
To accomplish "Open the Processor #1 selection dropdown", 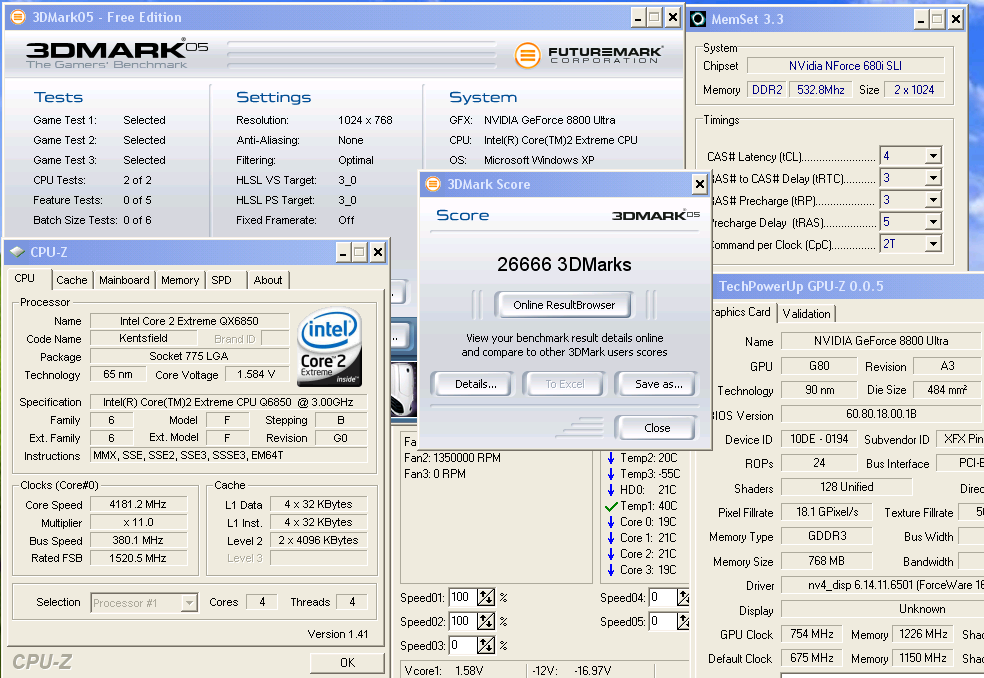I will (x=189, y=603).
